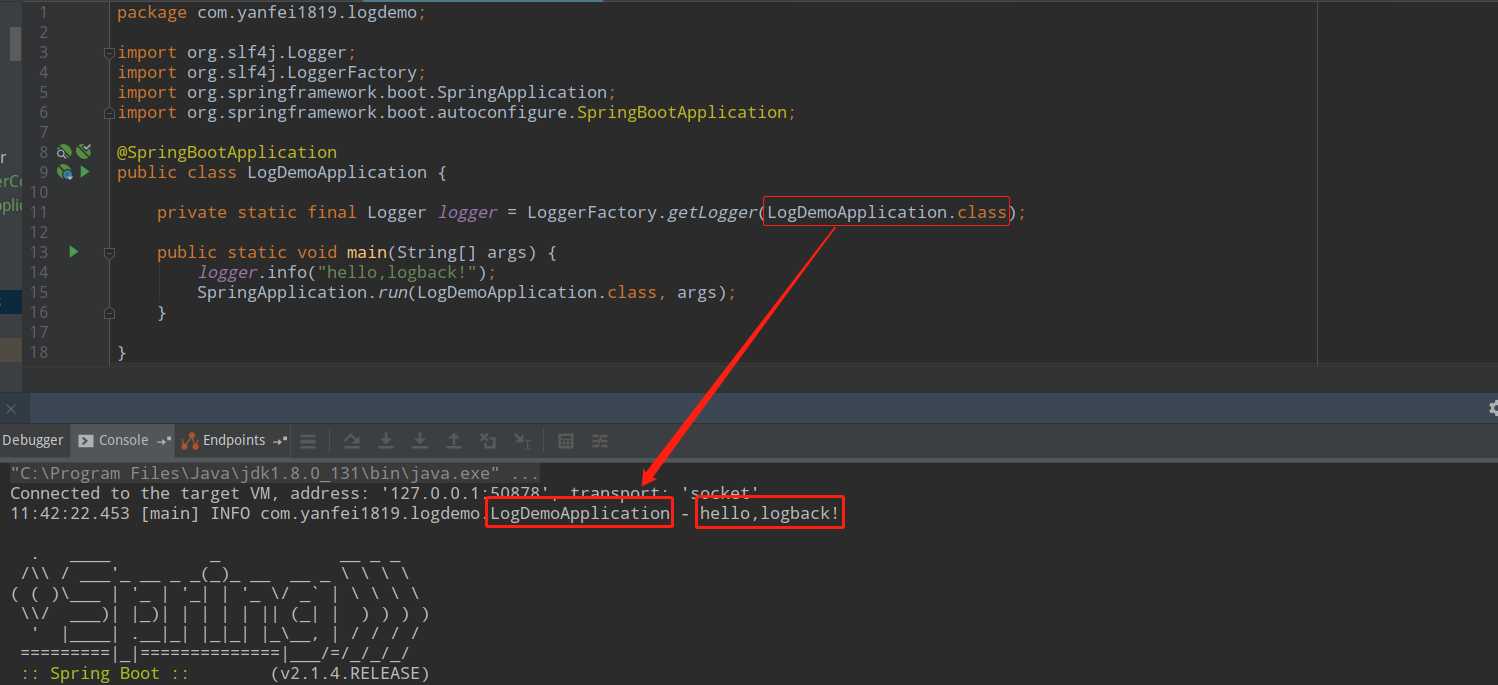Viewport: 1498px width, 685px height.
Task: Click the autoconfigure.SpringBootApplication import line
Action: pos(457,112)
